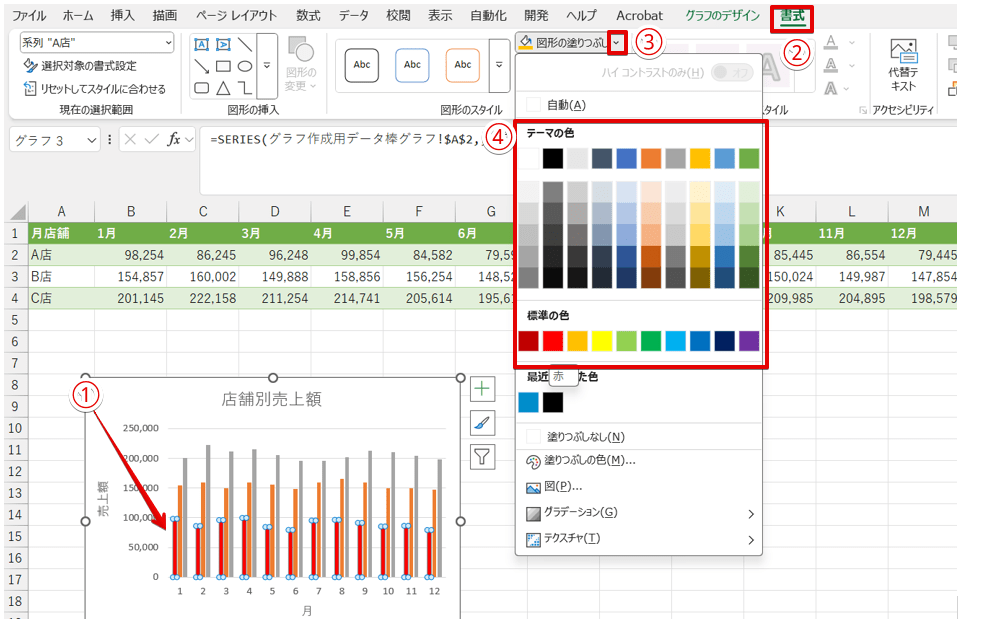Open the 書式 ribbon tab

[791, 16]
